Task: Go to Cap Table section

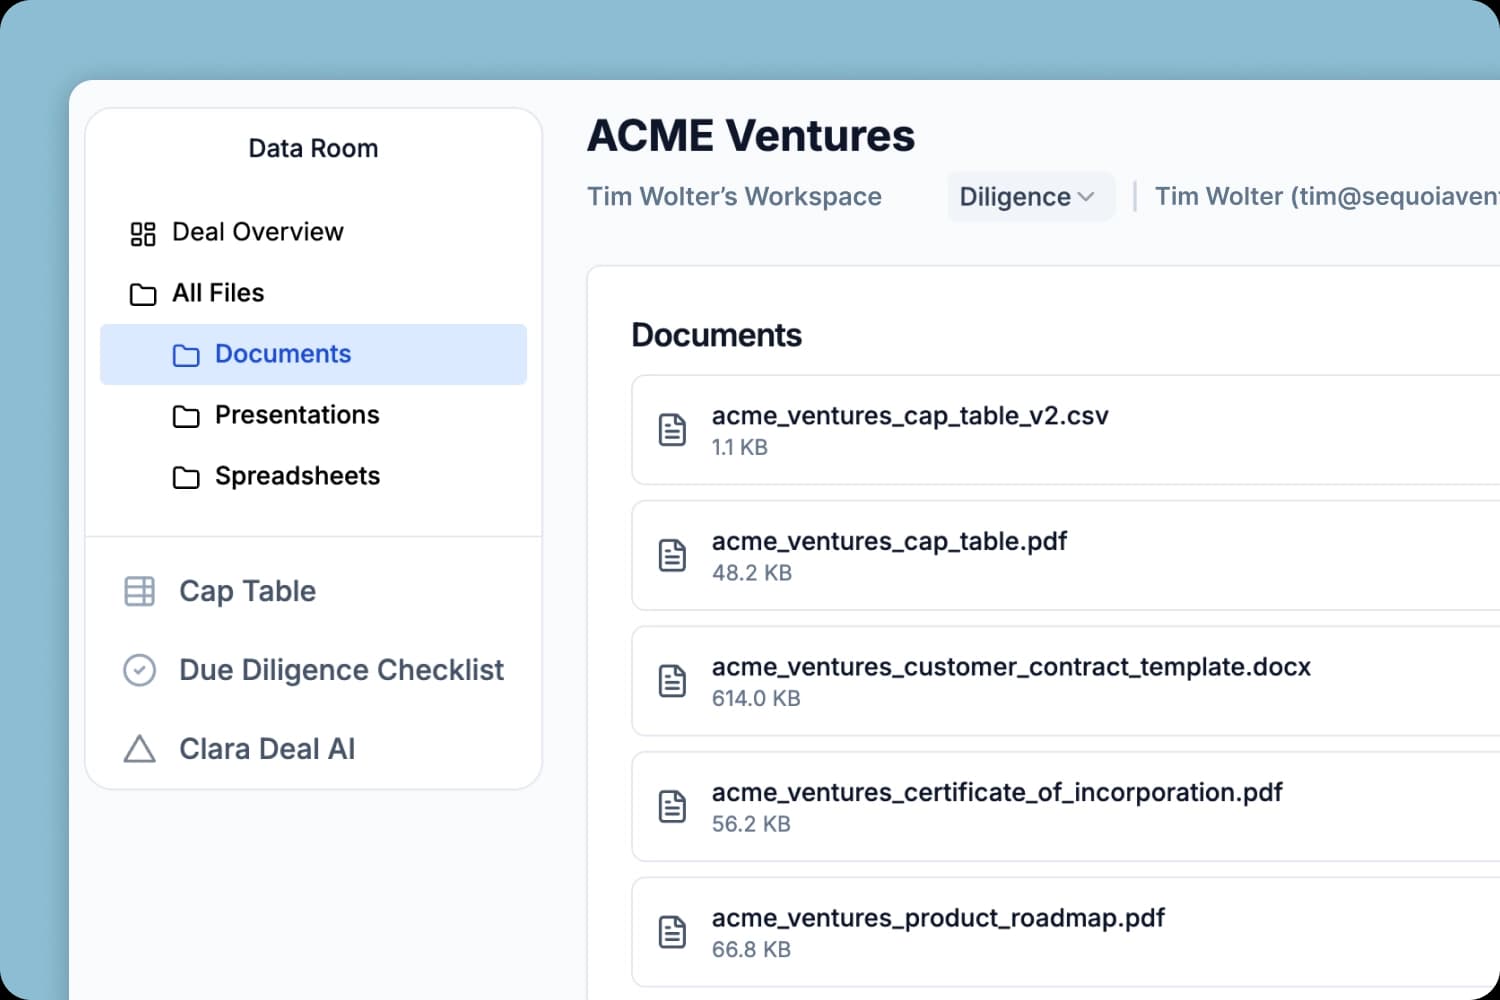Action: [247, 591]
